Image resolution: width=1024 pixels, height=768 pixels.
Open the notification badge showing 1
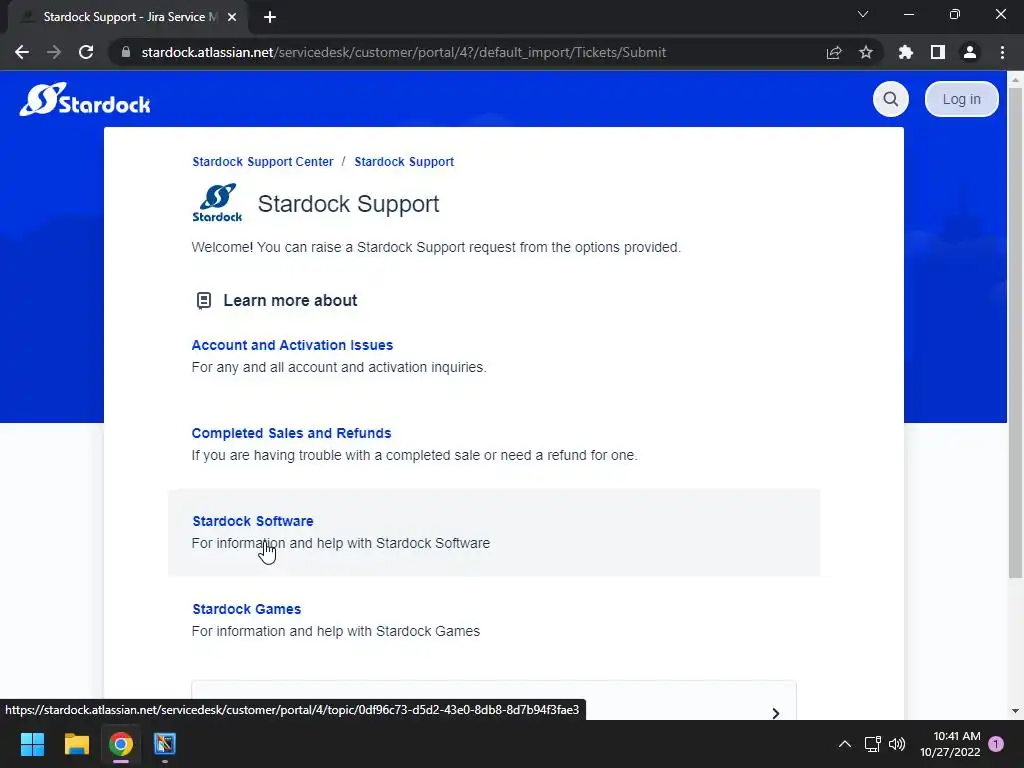click(996, 744)
